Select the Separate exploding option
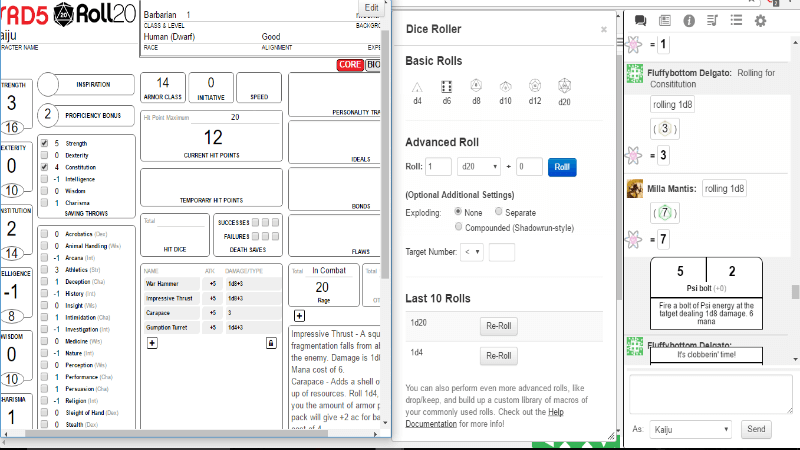This screenshot has height=450, width=800. point(498,211)
